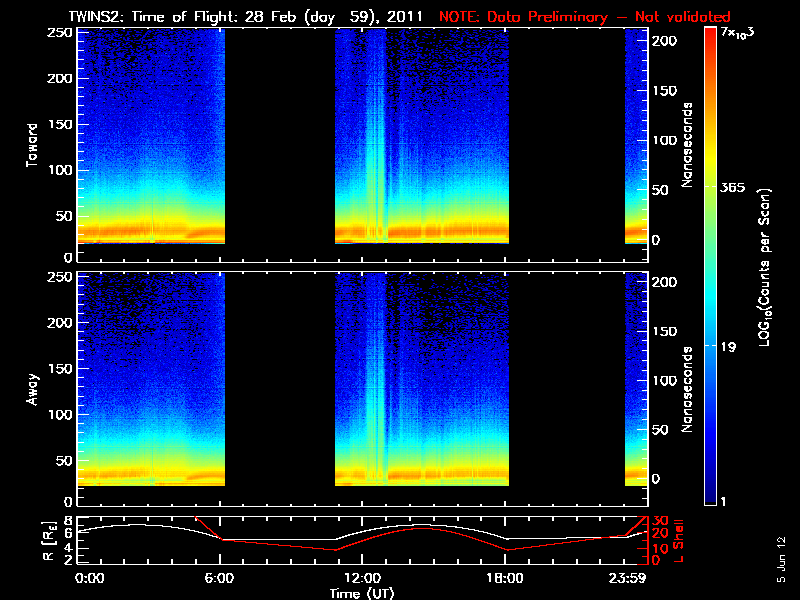Viewport: 800px width, 600px height.
Task: Click the 'LOG10(Counts per Scan)' color bar label
Action: coord(765,267)
